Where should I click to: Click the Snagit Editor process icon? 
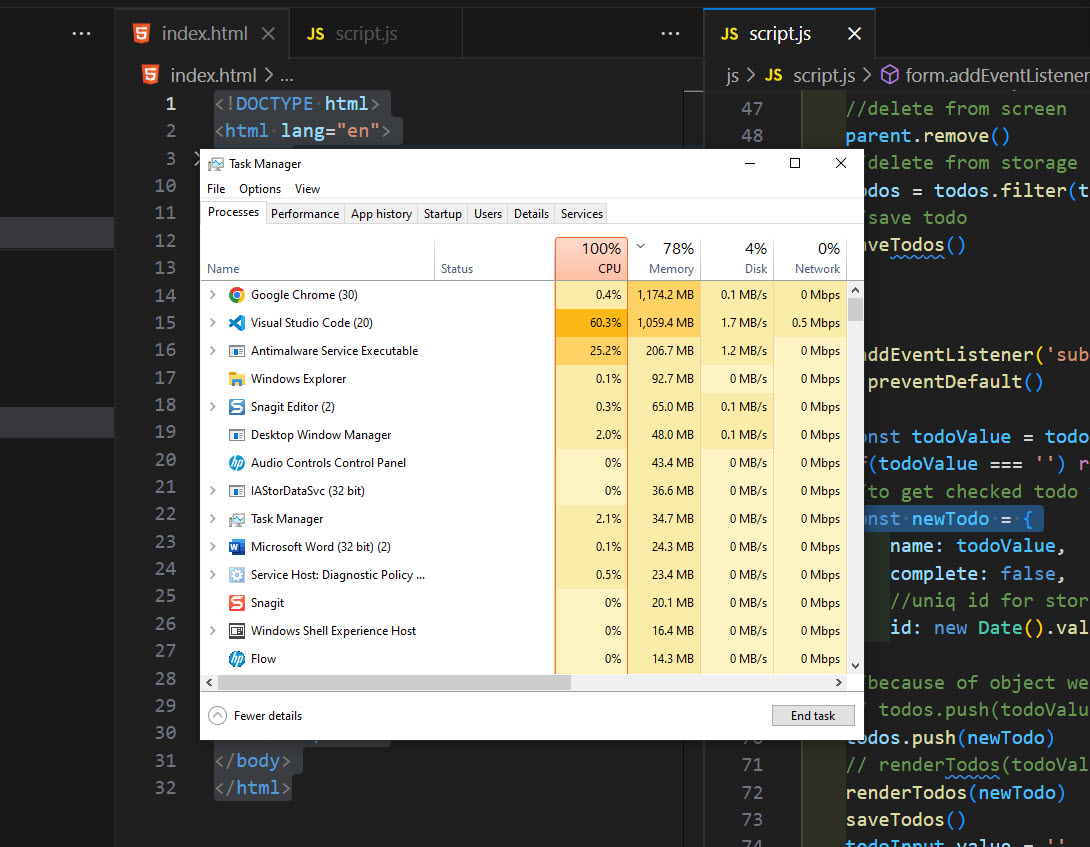(236, 407)
